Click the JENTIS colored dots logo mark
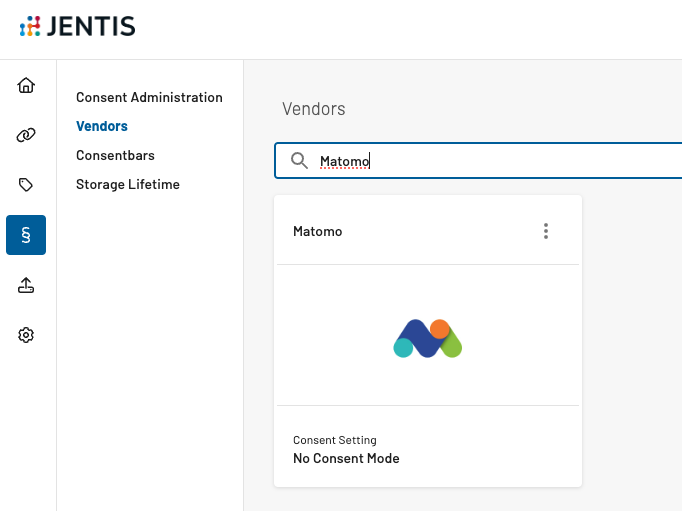Screen dimensions: 682x511 (x=30, y=27)
